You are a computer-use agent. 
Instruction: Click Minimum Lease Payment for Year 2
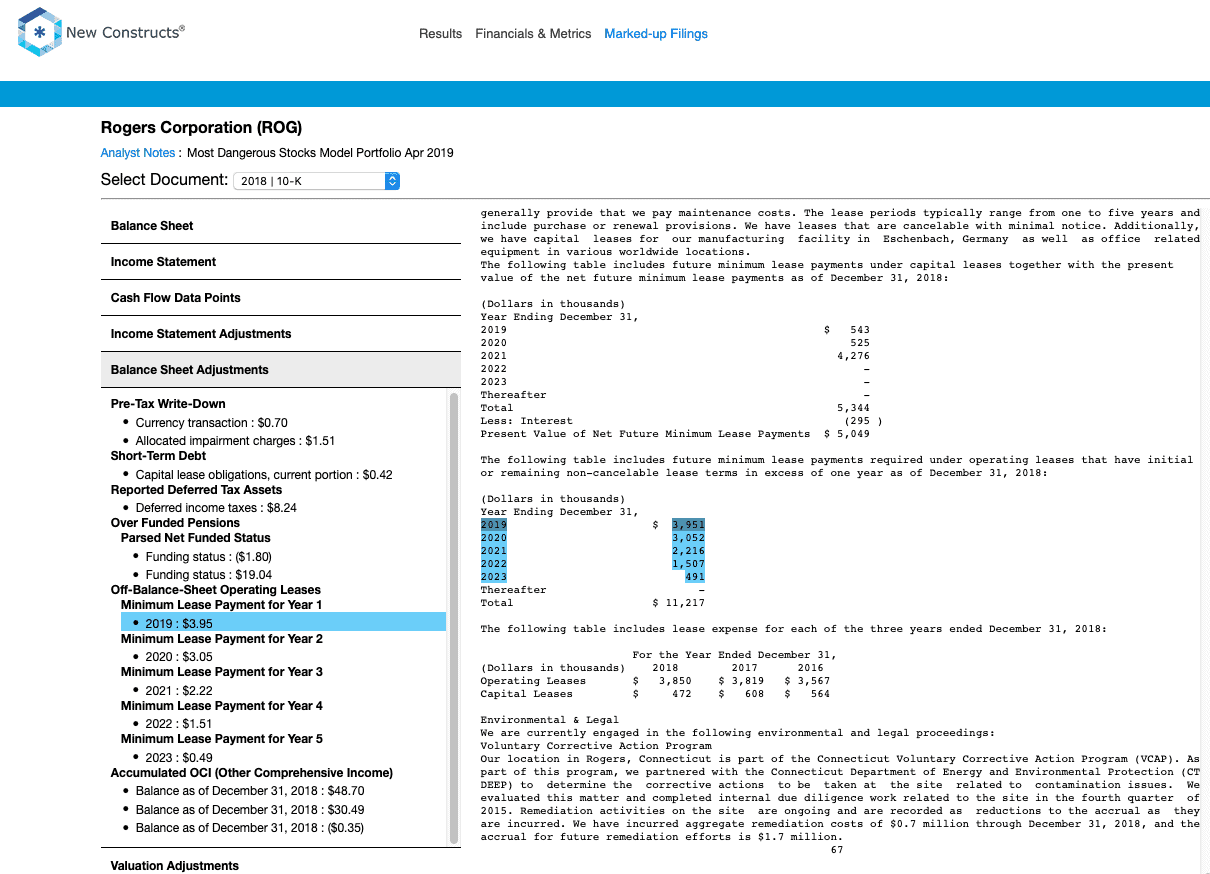pyautogui.click(x=222, y=639)
